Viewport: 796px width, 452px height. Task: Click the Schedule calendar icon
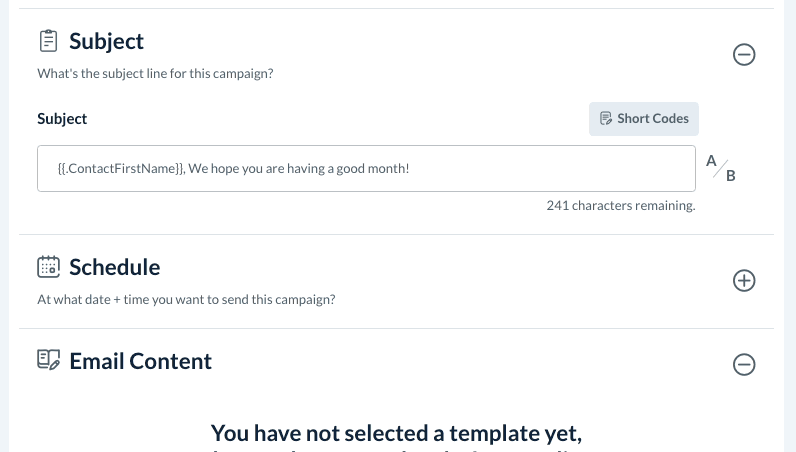pos(48,267)
